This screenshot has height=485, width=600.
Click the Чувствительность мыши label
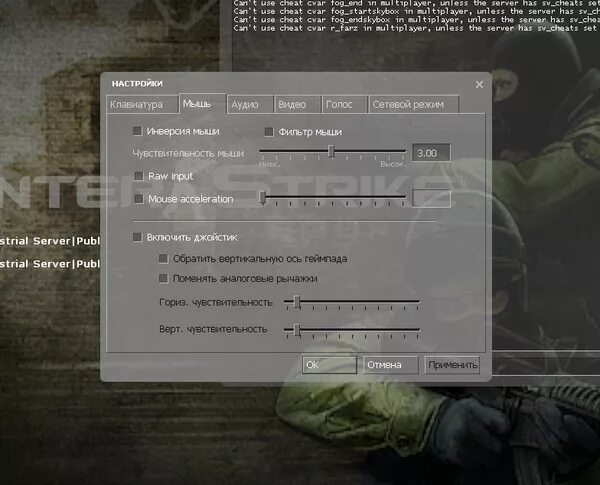click(x=188, y=154)
